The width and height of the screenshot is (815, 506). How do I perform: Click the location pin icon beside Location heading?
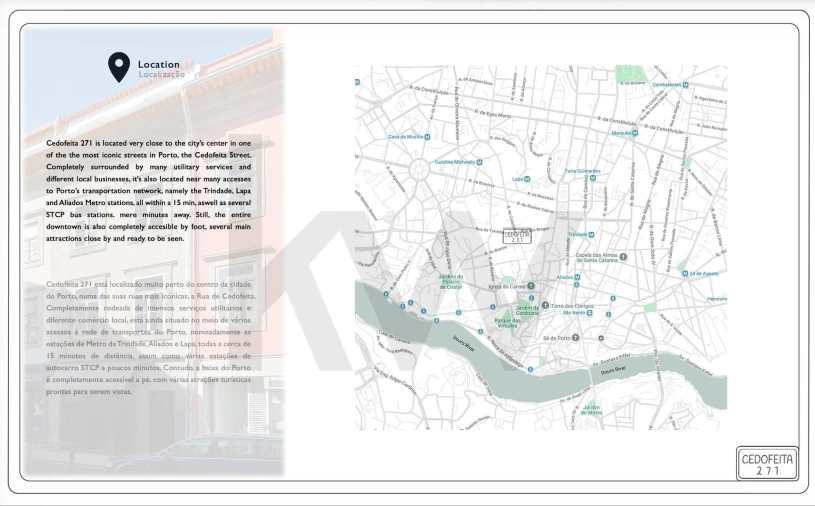point(119,67)
